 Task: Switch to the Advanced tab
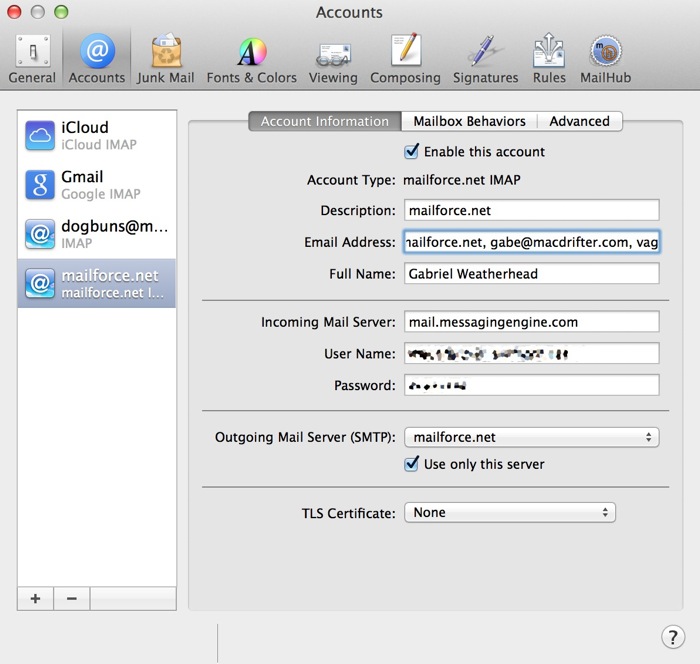[x=579, y=121]
